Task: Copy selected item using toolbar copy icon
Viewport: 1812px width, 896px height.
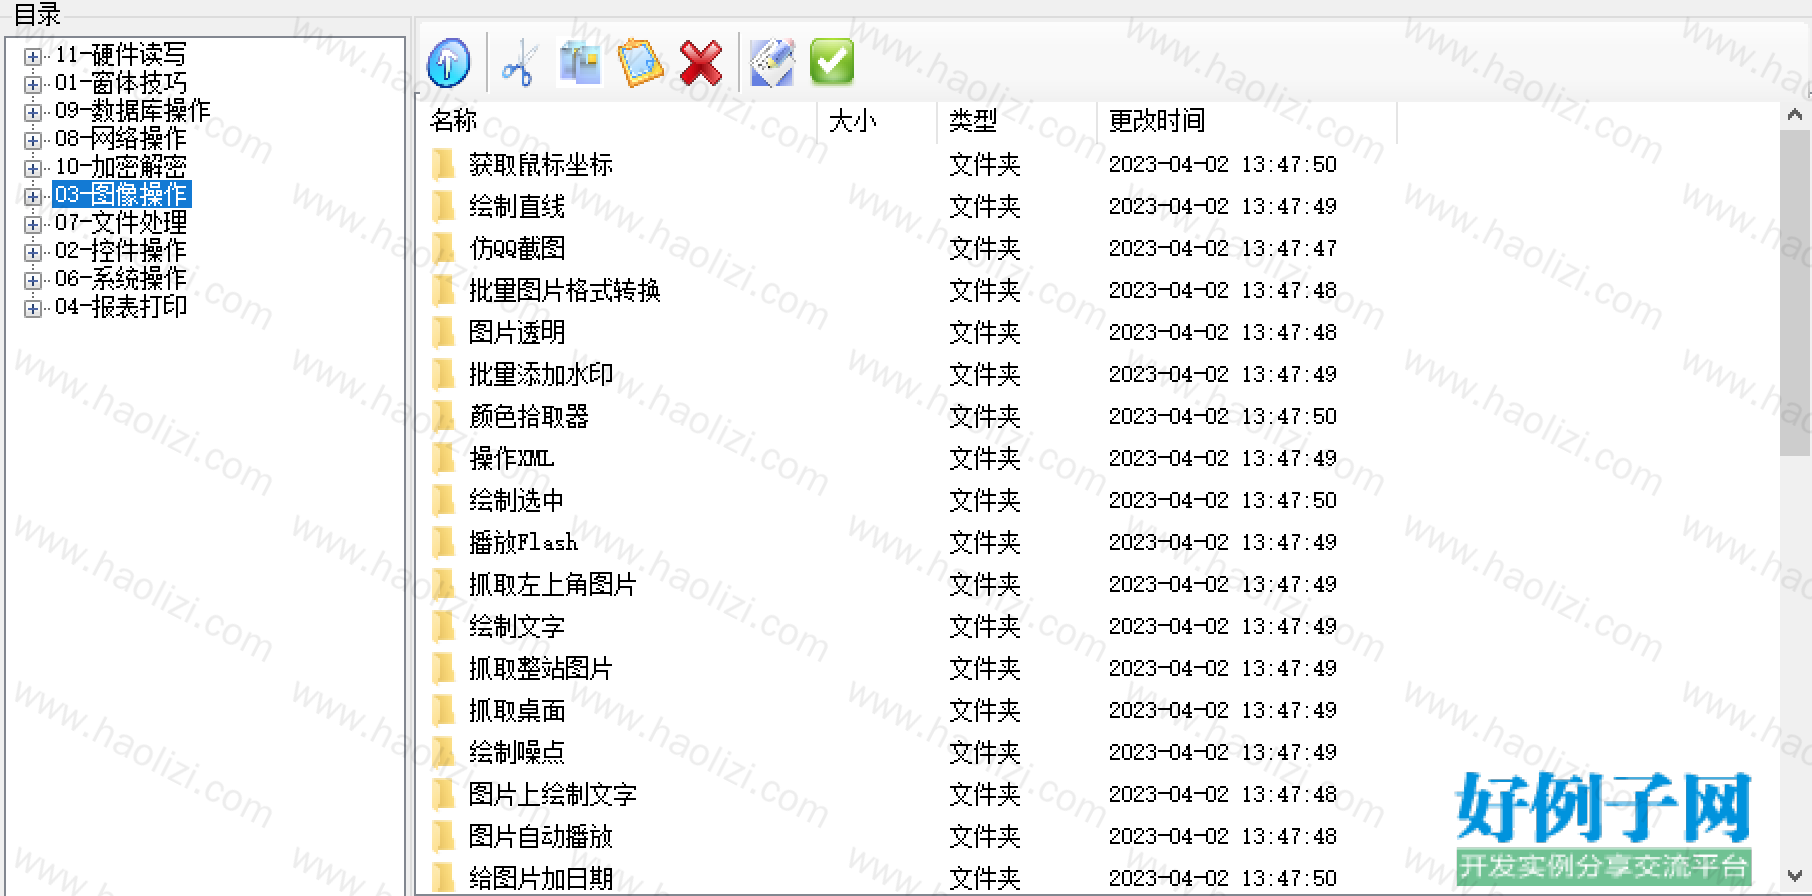Action: [x=580, y=63]
